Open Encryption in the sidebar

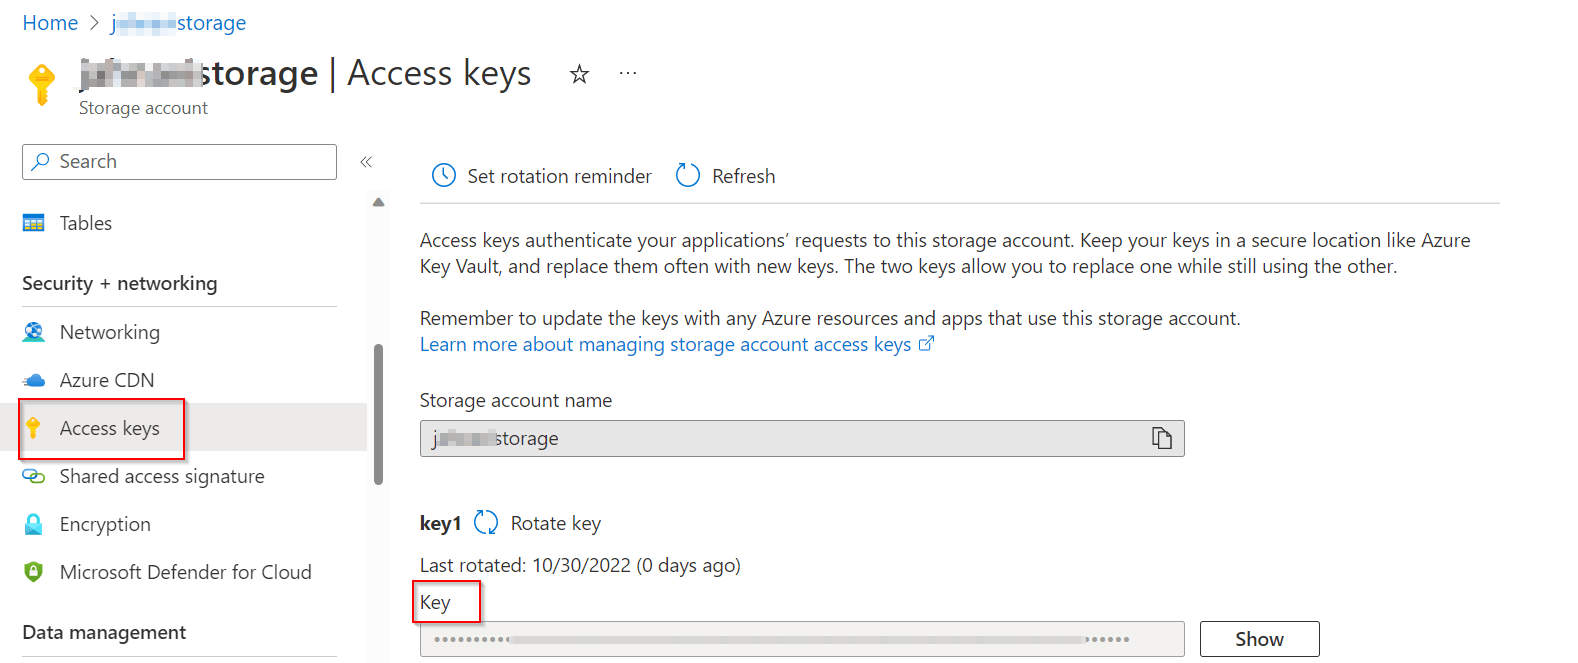(x=105, y=524)
